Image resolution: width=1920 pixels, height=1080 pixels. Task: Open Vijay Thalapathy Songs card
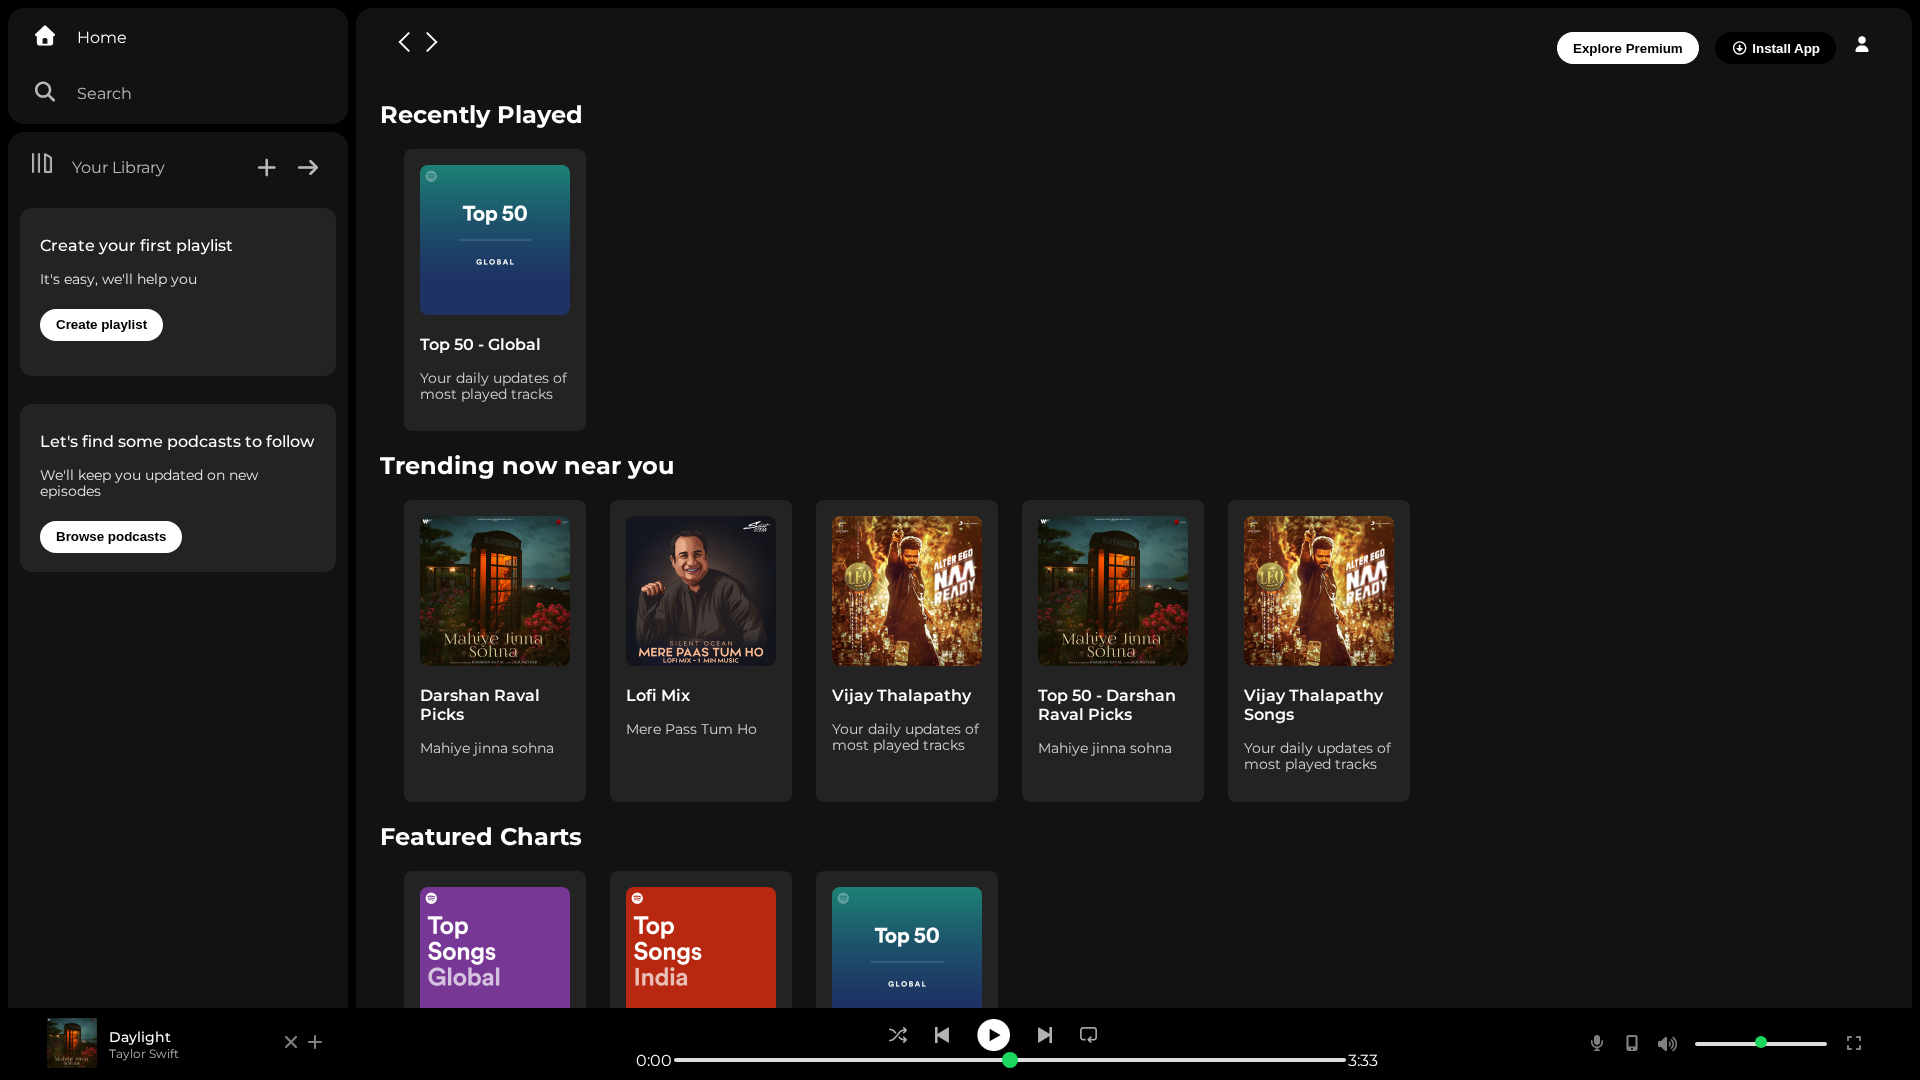pyautogui.click(x=1319, y=651)
